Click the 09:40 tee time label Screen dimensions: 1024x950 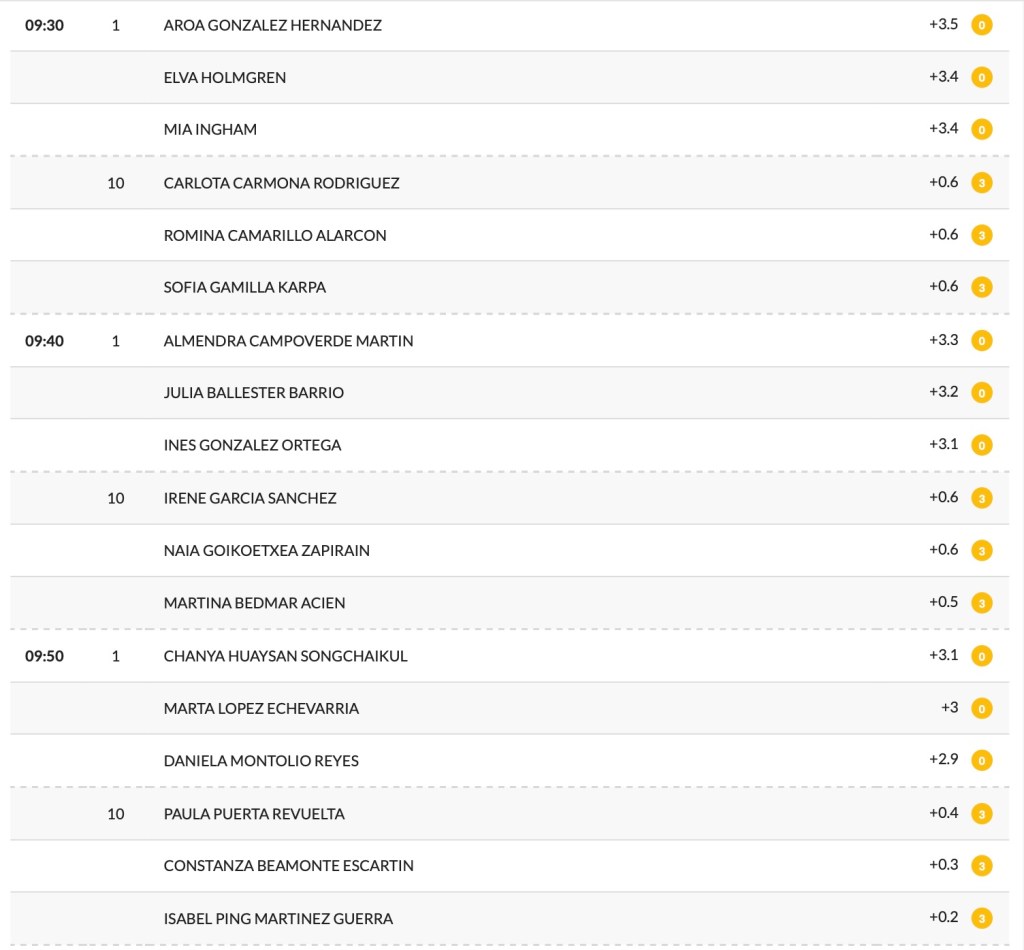[44, 341]
